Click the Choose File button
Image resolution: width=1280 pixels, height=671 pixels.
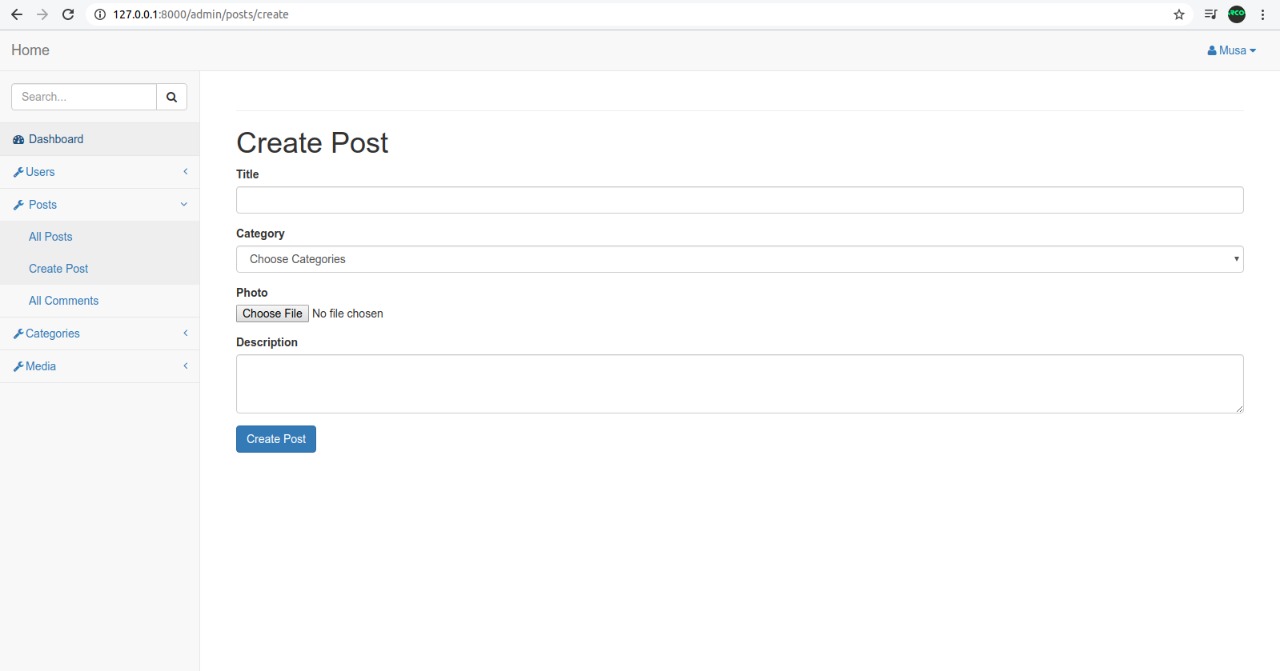point(272,314)
